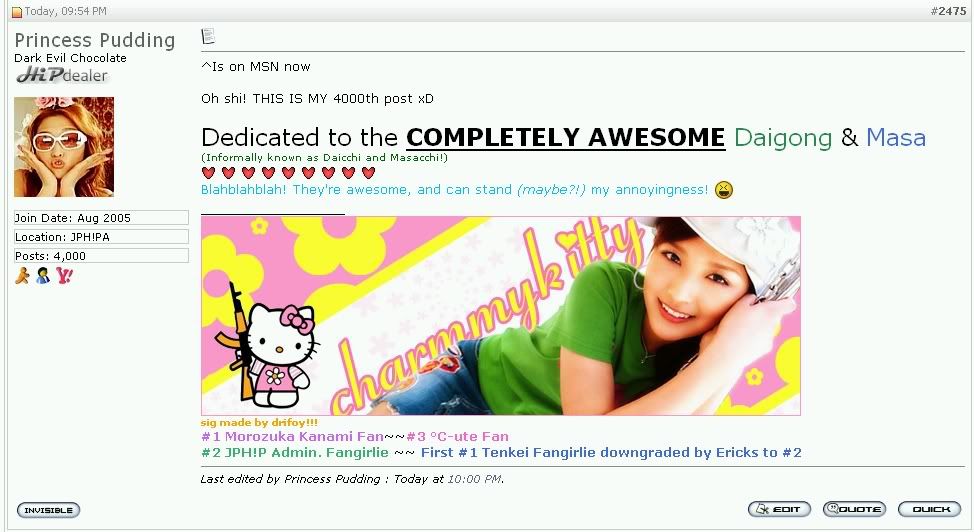Click the Posts: 4,000 field
The width and height of the screenshot is (974, 532).
[101, 256]
